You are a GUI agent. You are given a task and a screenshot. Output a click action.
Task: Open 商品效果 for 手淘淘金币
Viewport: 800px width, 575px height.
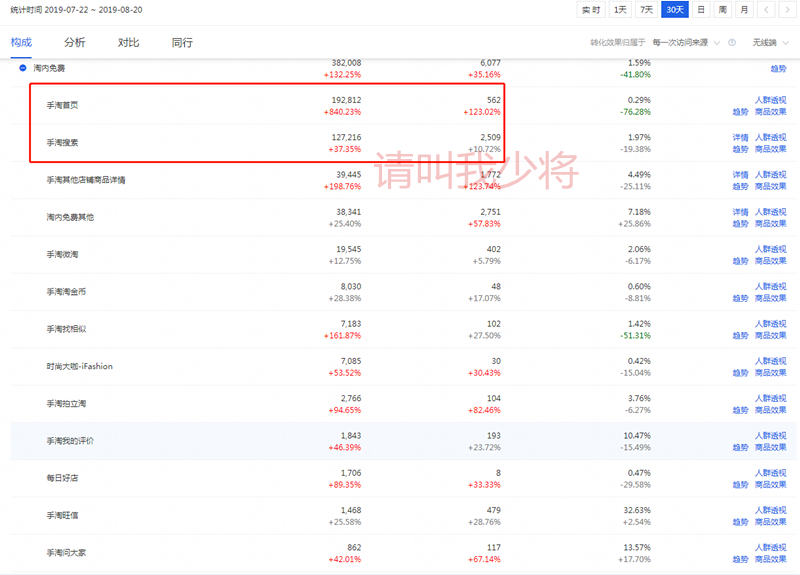[x=770, y=298]
